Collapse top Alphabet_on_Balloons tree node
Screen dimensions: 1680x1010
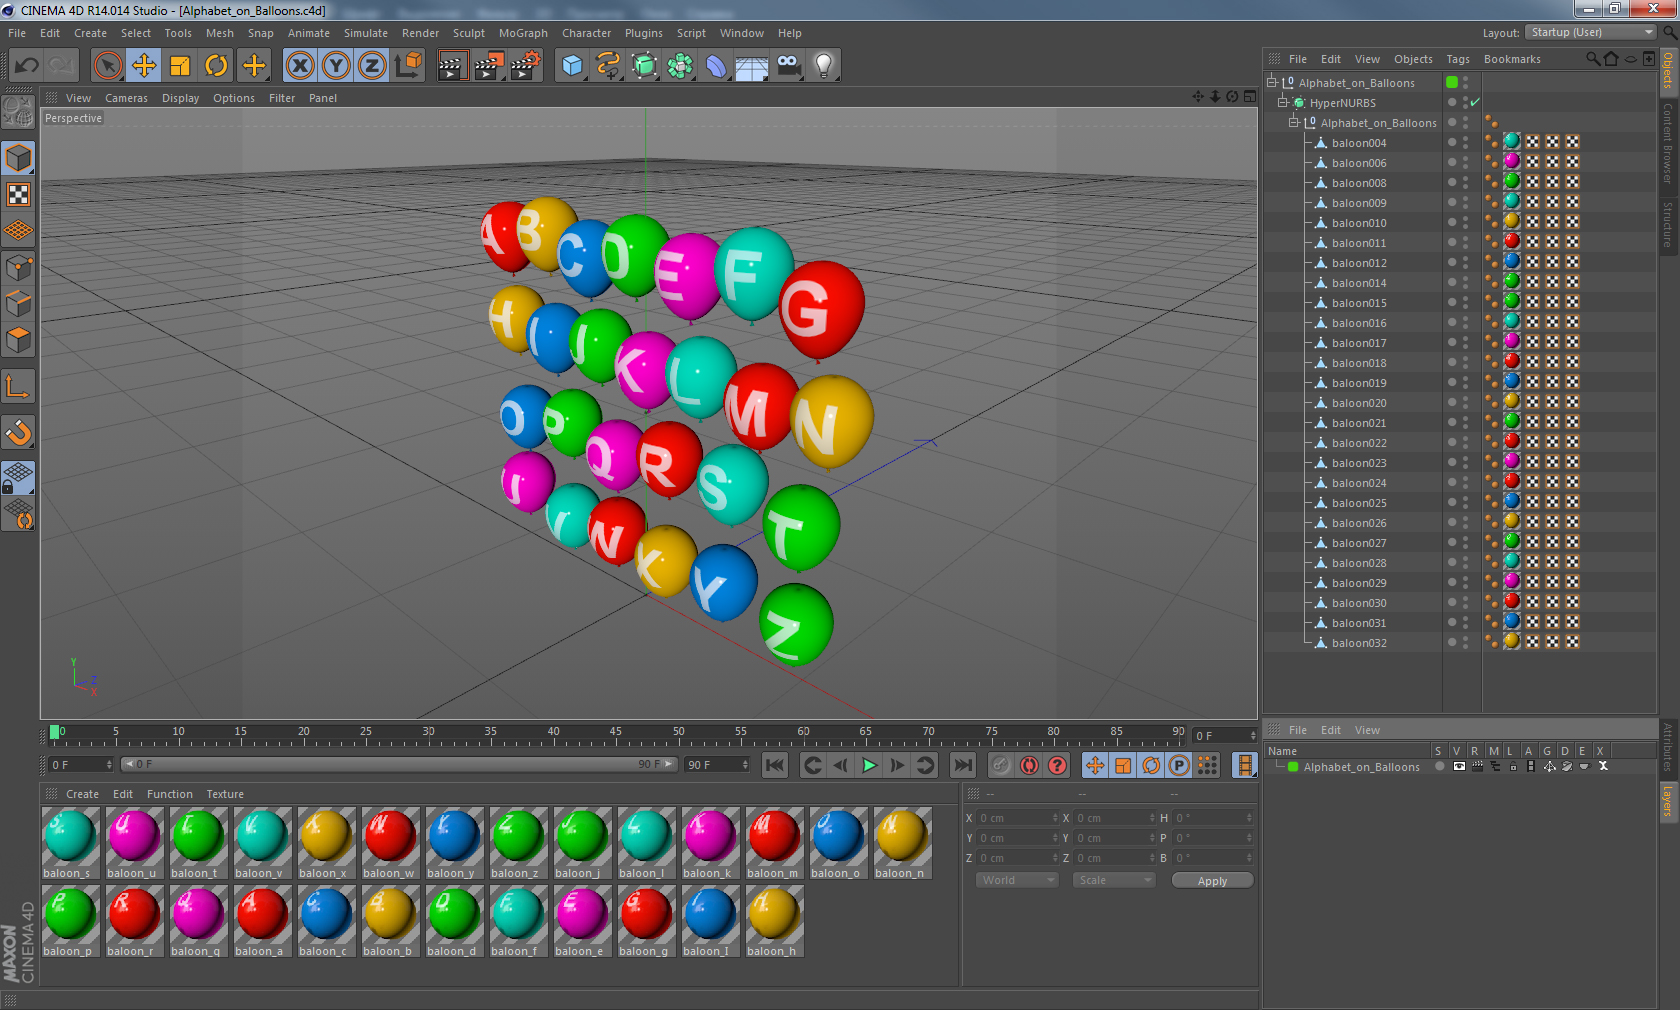click(x=1272, y=82)
